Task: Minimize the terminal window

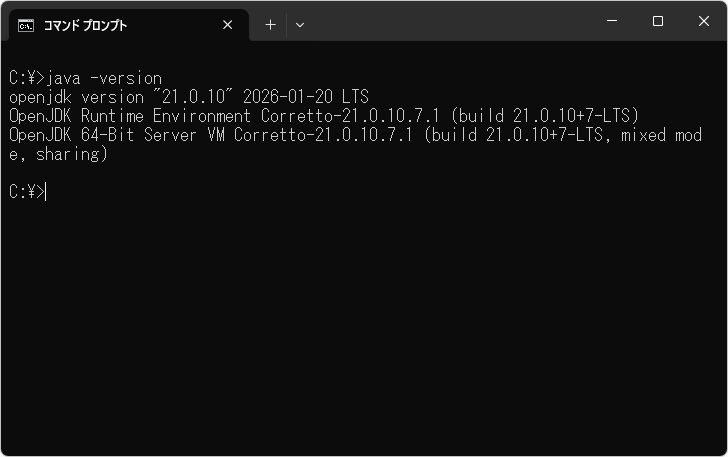Action: 612,21
